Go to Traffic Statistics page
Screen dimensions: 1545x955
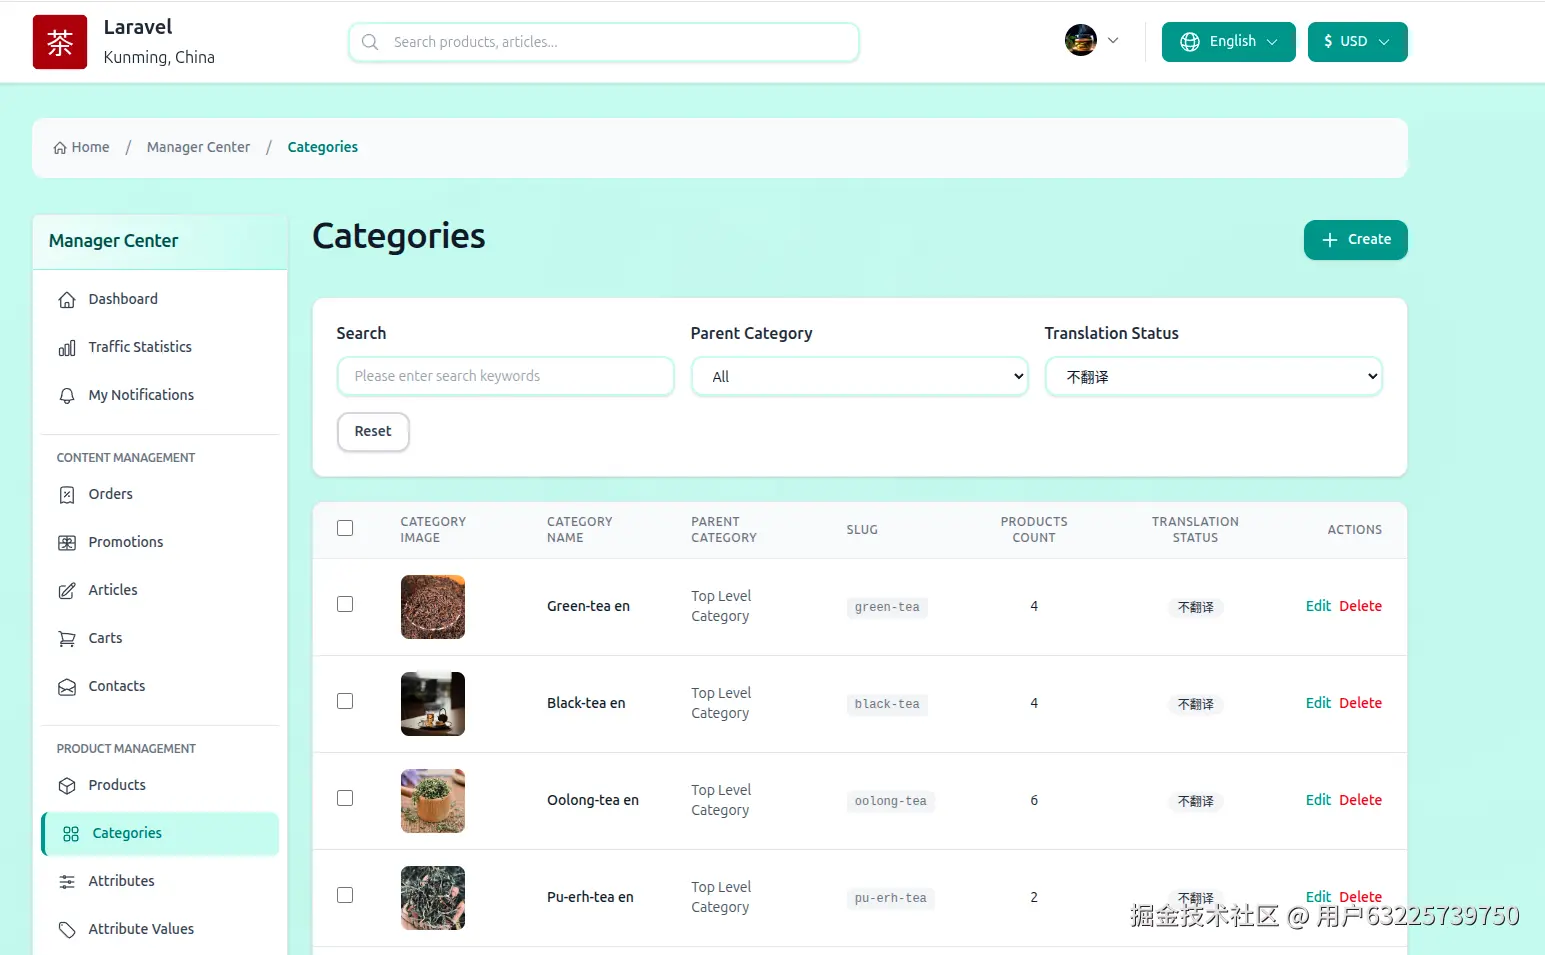[160, 347]
